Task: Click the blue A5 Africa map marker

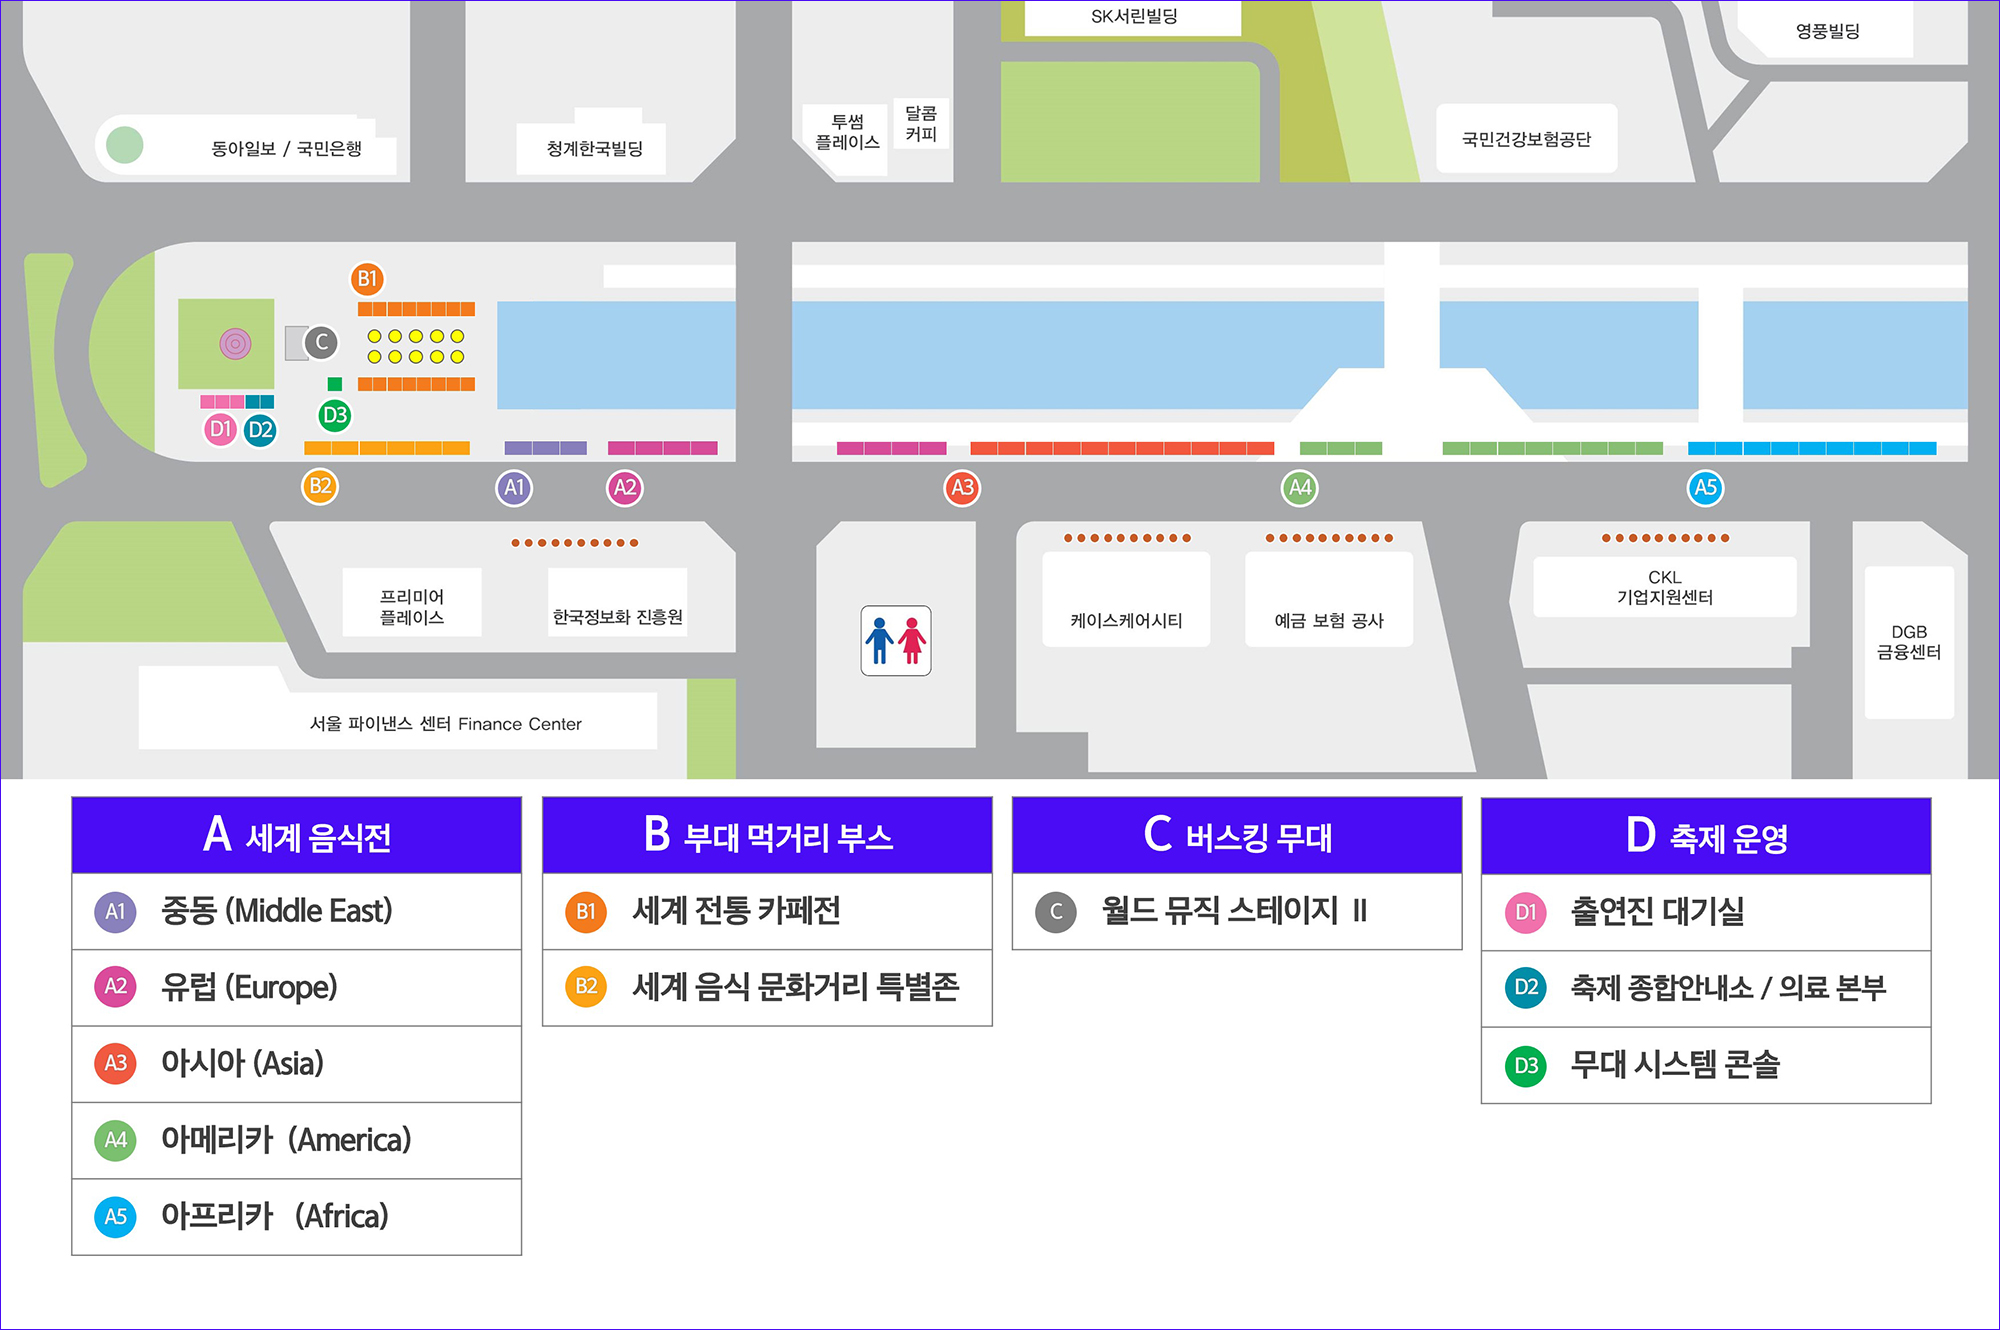Action: 1705,488
